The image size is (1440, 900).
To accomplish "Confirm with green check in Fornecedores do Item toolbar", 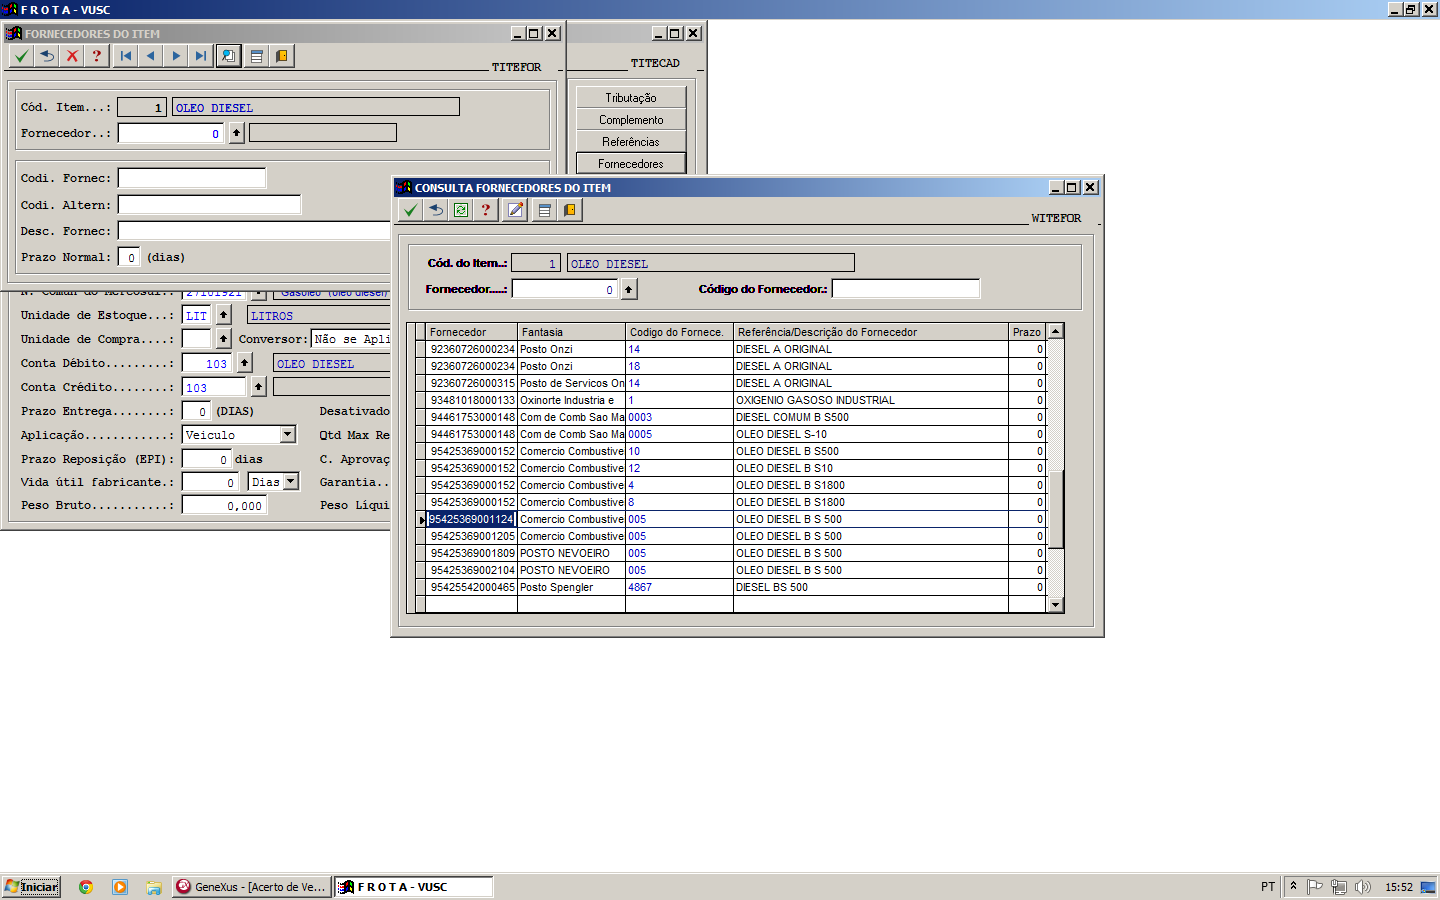I will coord(21,56).
